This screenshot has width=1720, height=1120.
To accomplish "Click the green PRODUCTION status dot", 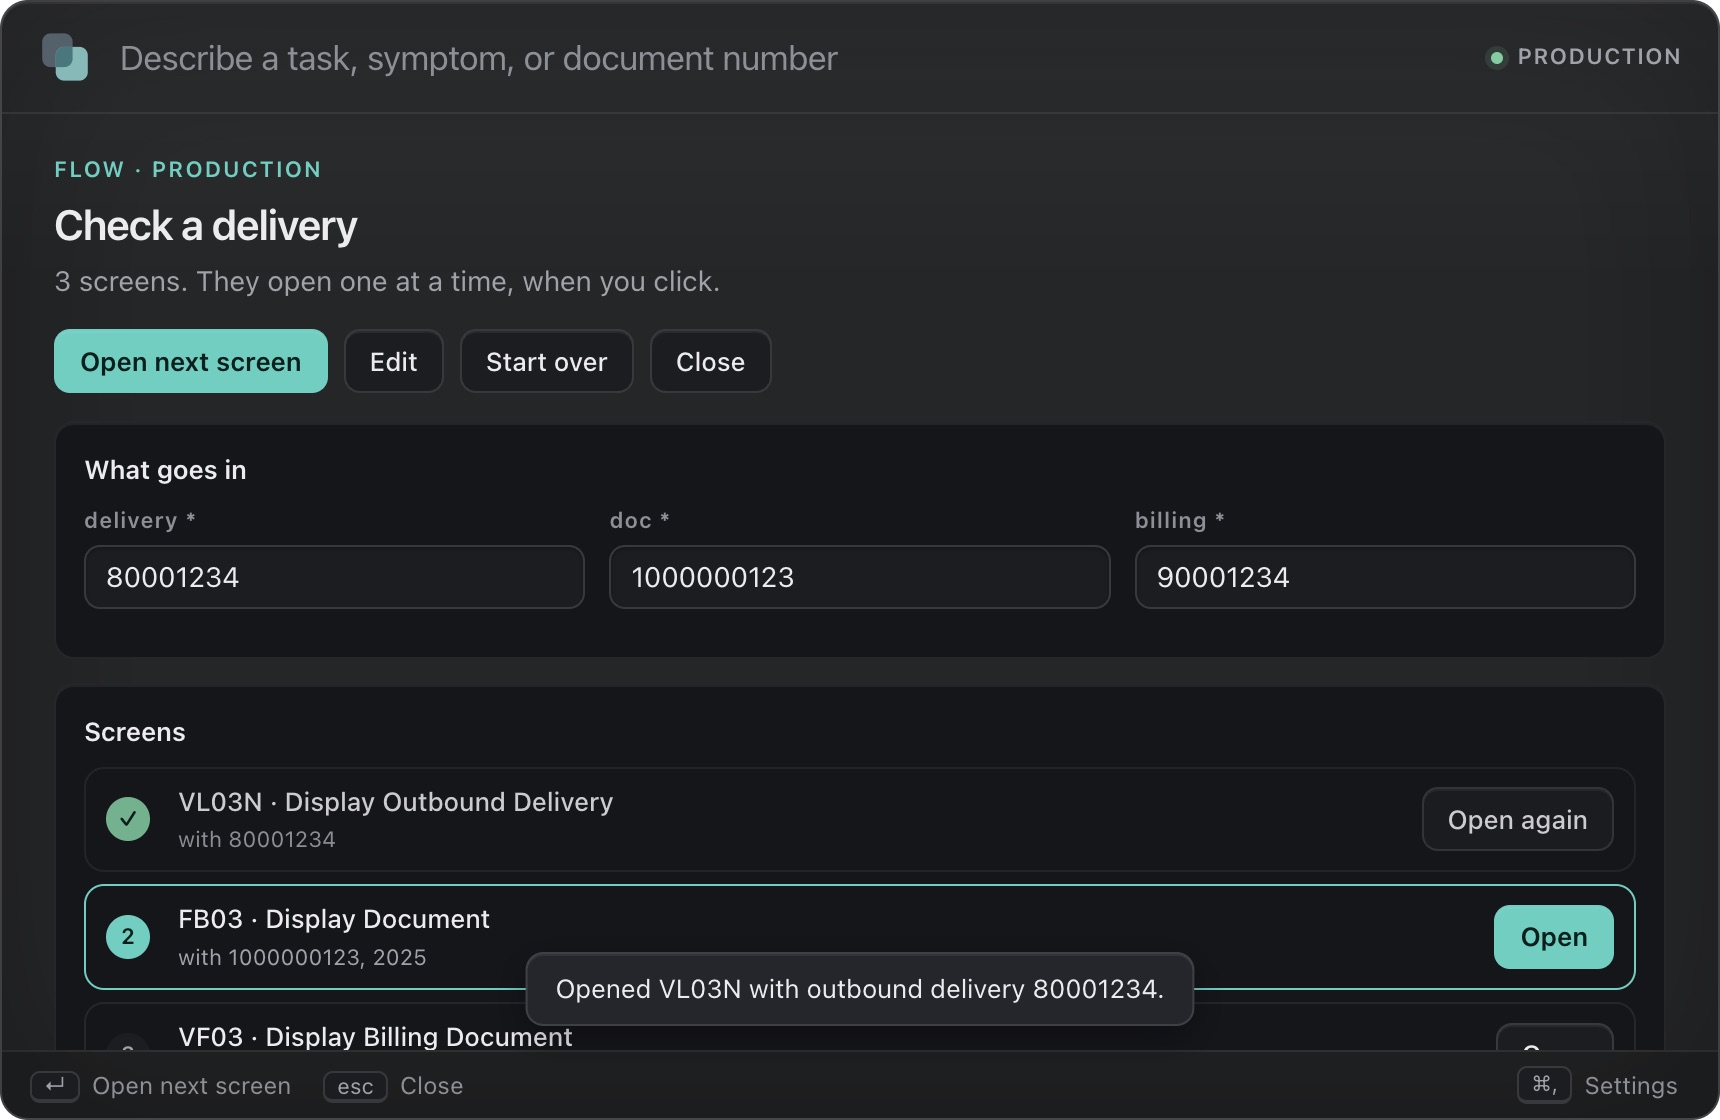I will pyautogui.click(x=1496, y=57).
